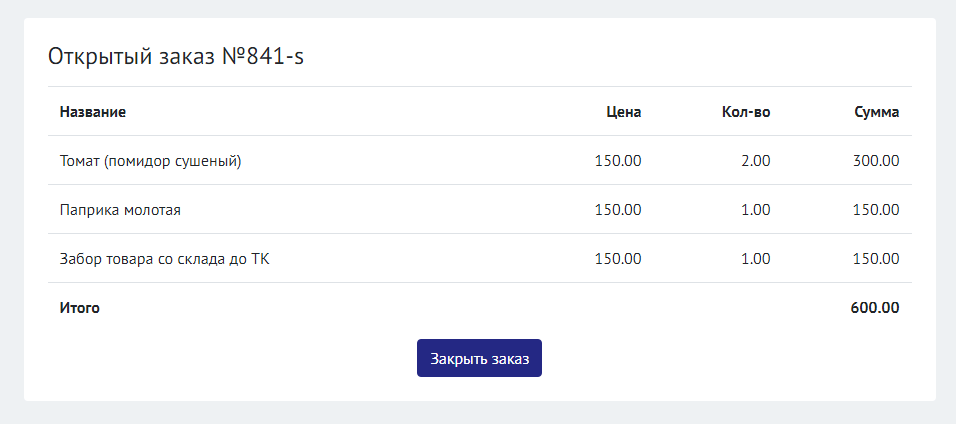The width and height of the screenshot is (956, 424).
Task: Click the sum 150.00 for Паприка молотая
Action: click(x=876, y=210)
